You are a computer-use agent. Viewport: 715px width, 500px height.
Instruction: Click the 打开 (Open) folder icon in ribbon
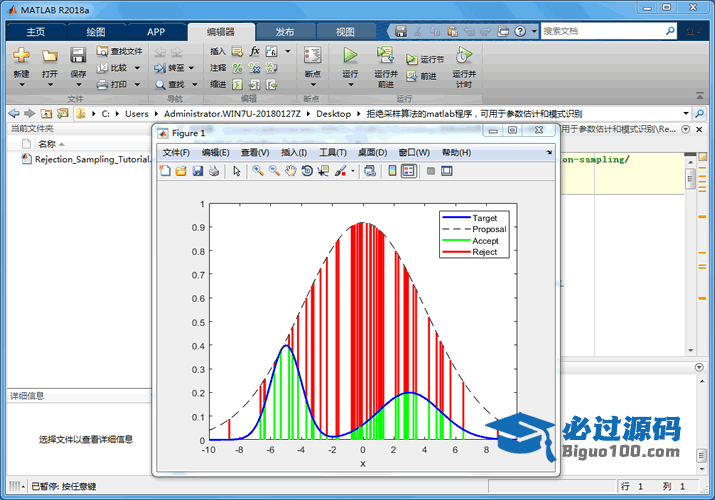click(x=50, y=56)
